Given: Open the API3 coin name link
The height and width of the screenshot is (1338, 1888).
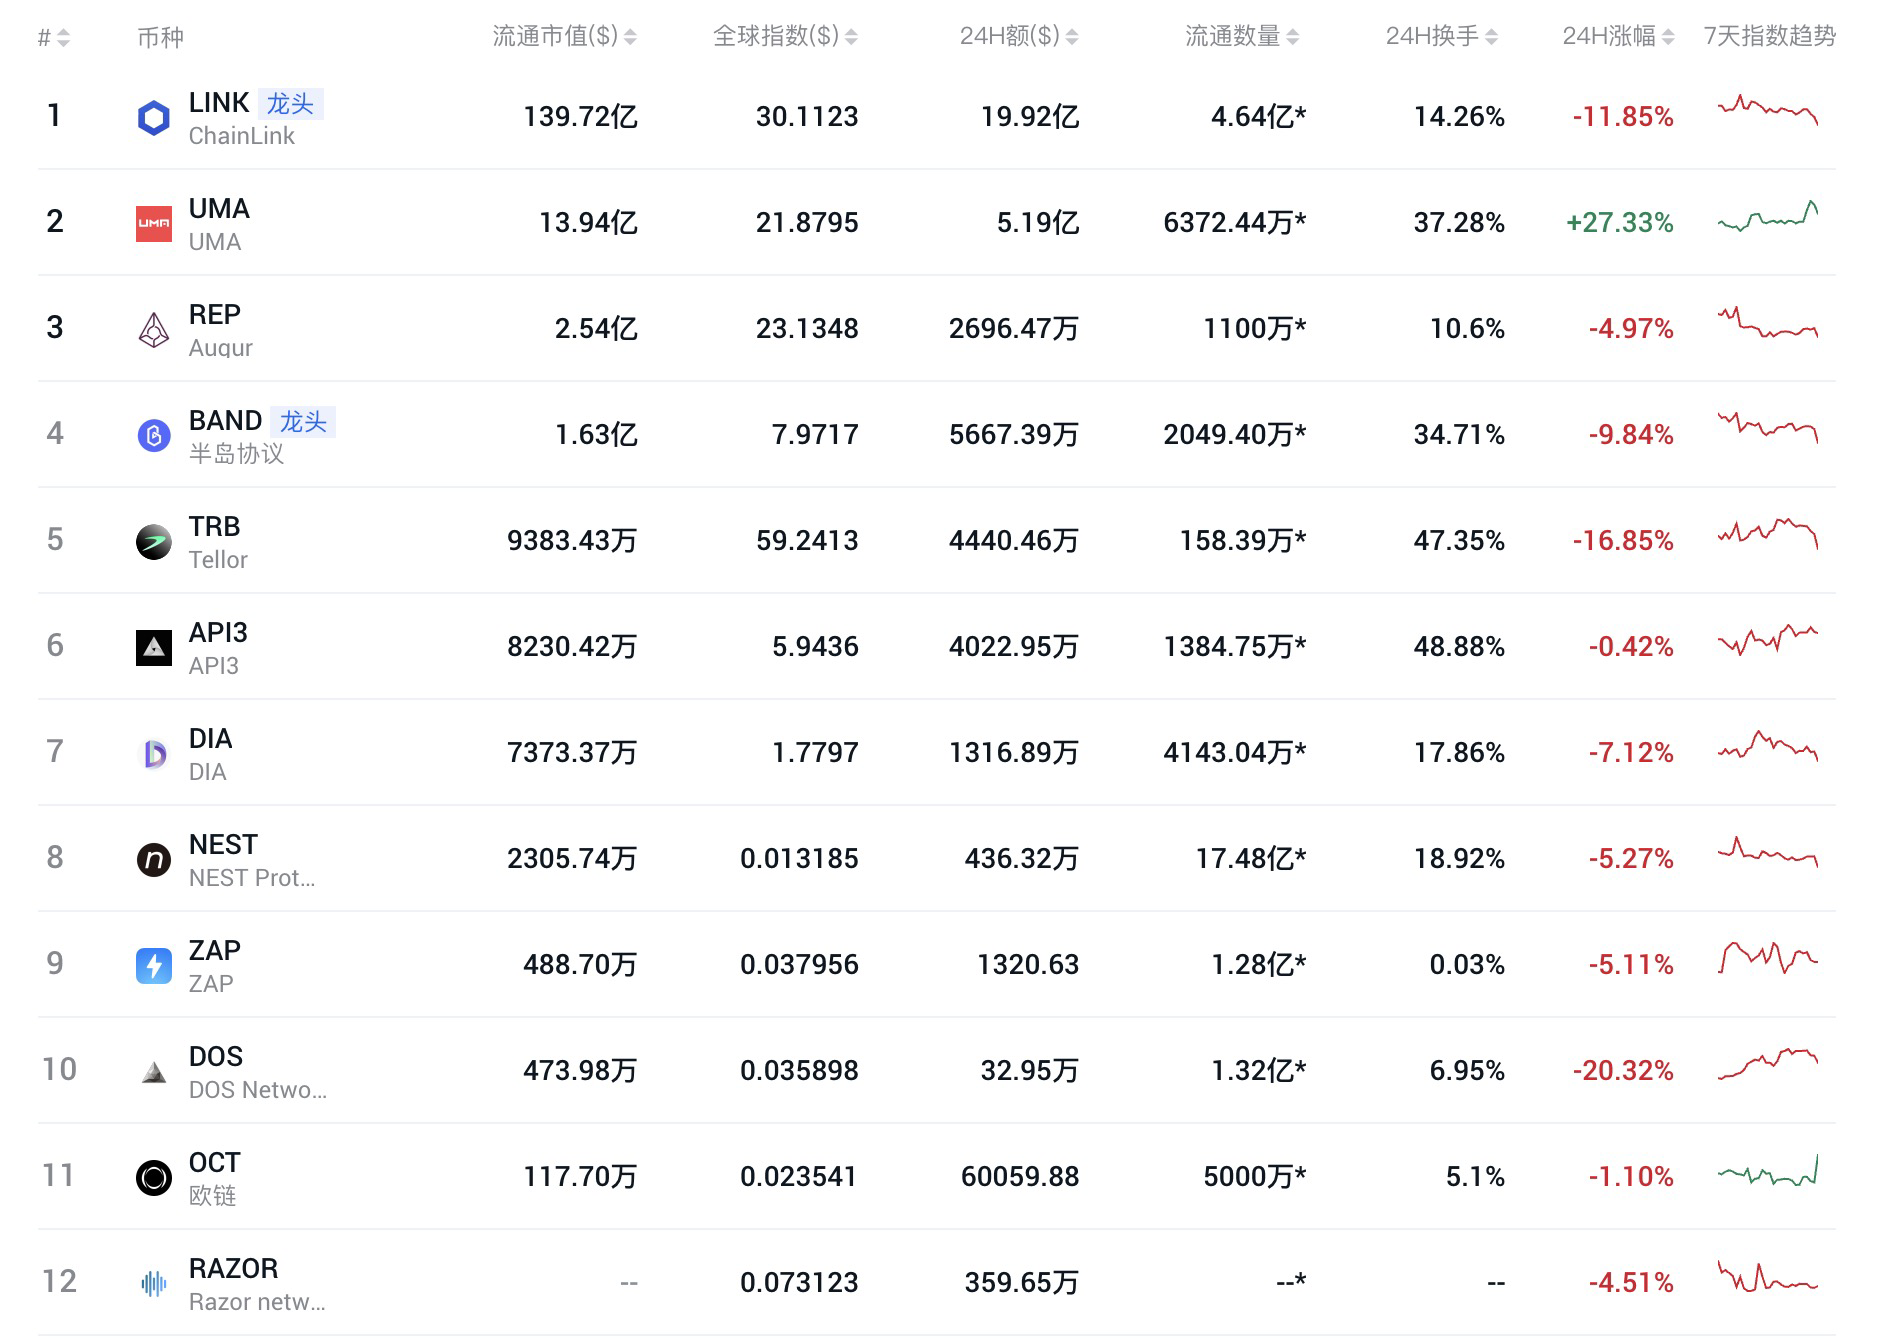Looking at the screenshot, I should (x=218, y=633).
